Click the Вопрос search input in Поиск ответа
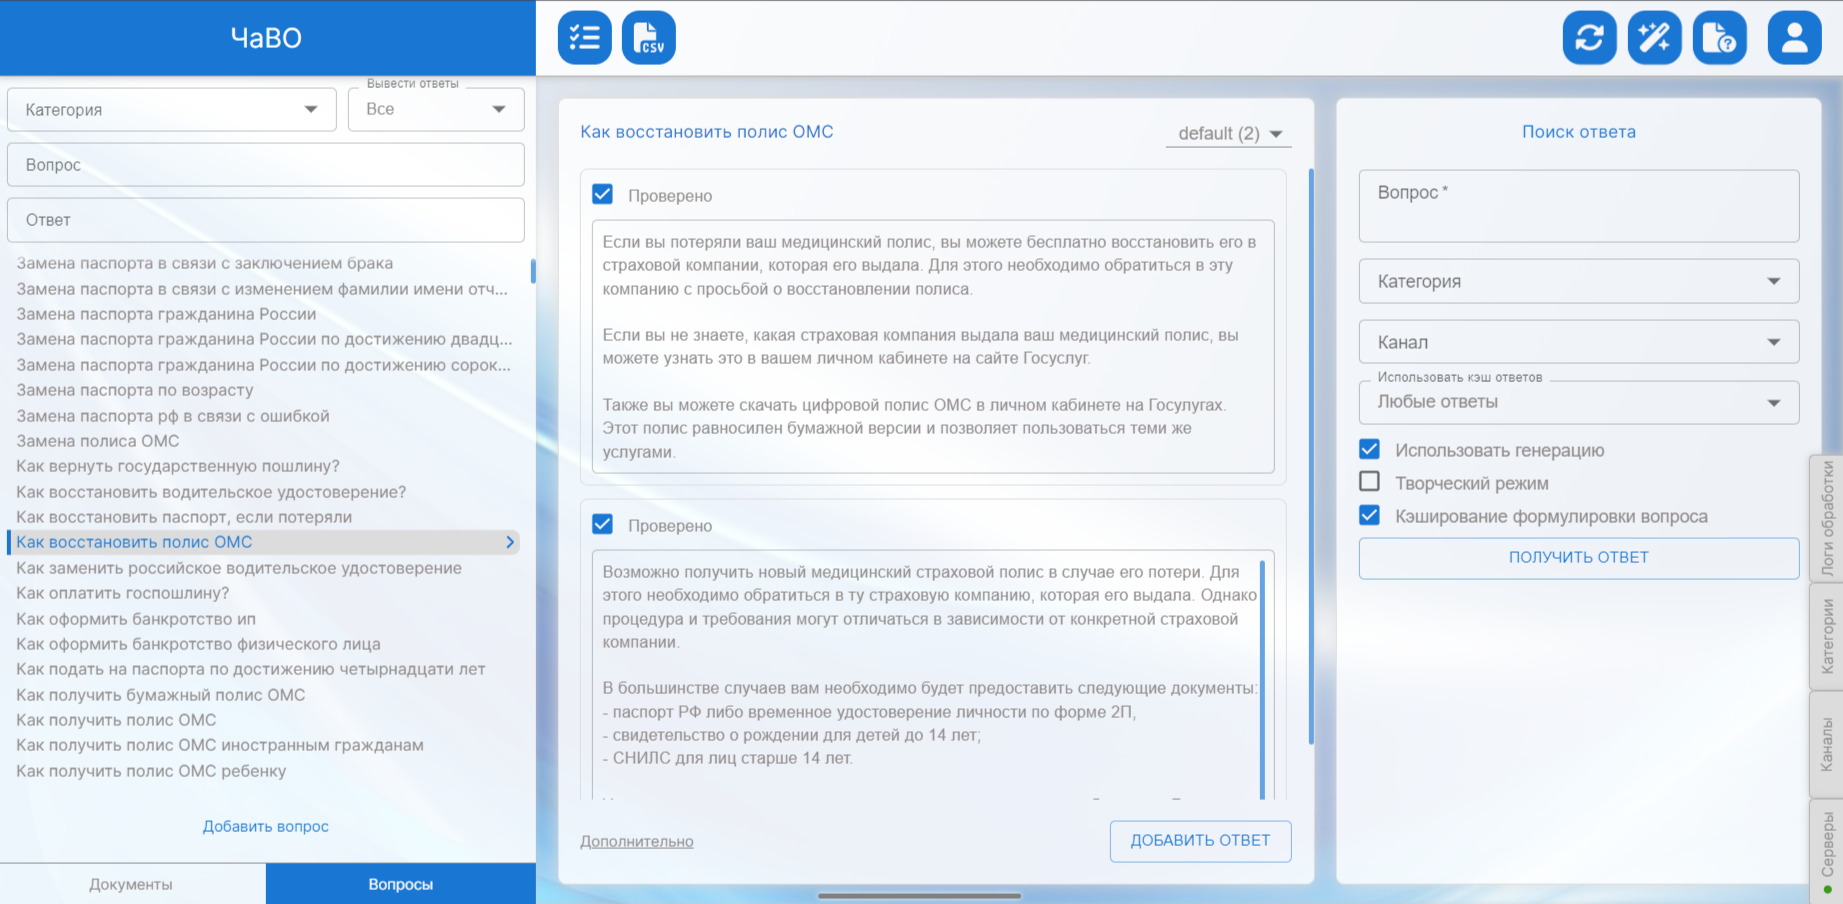This screenshot has width=1843, height=904. [1578, 206]
